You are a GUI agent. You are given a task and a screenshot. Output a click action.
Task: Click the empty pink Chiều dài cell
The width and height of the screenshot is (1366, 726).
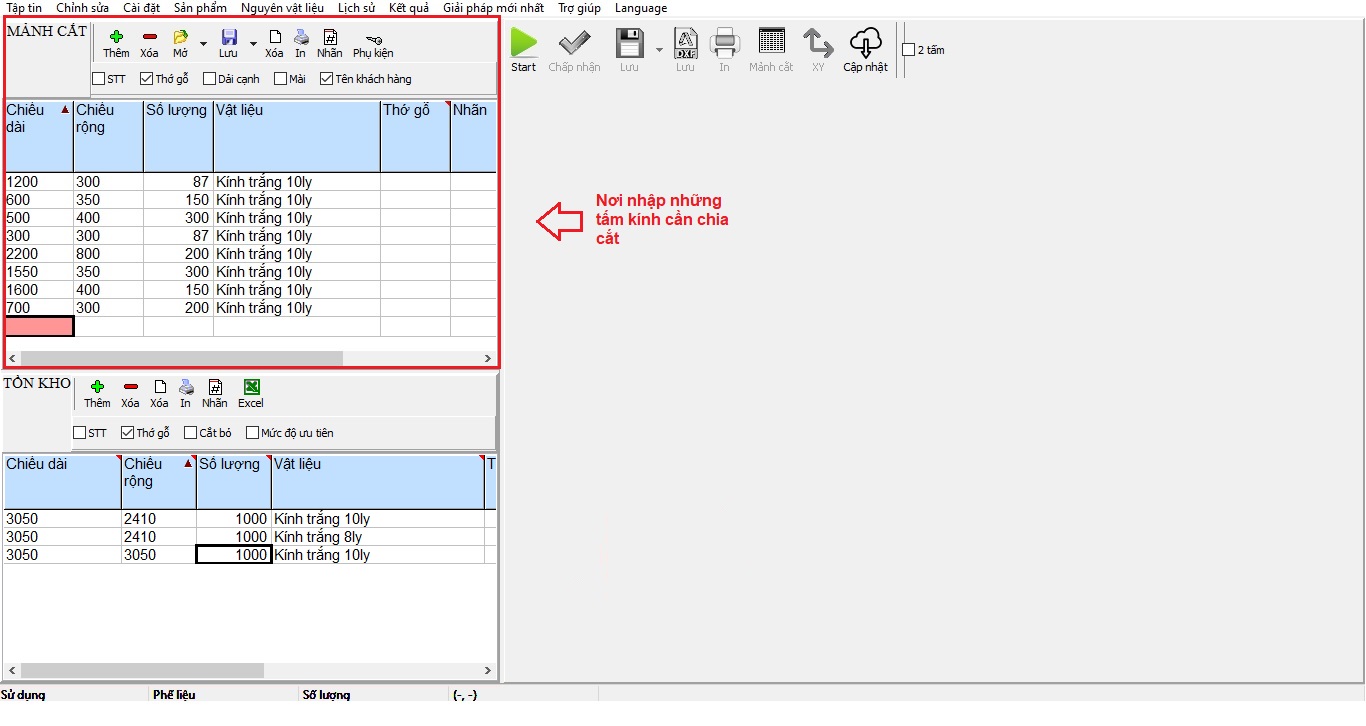[39, 326]
